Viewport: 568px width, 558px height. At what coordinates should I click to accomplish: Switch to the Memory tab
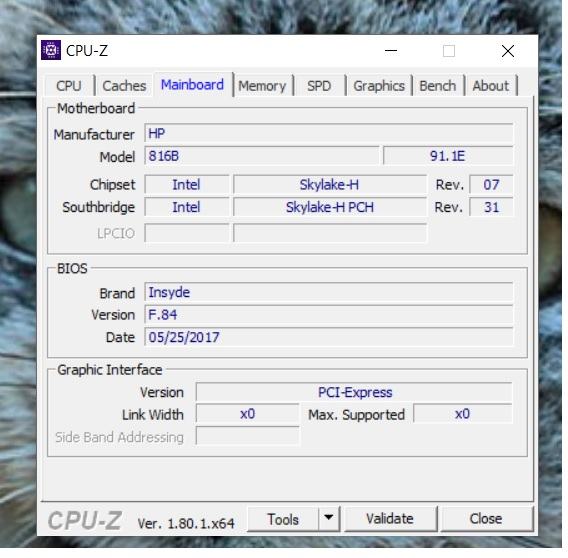[x=262, y=86]
